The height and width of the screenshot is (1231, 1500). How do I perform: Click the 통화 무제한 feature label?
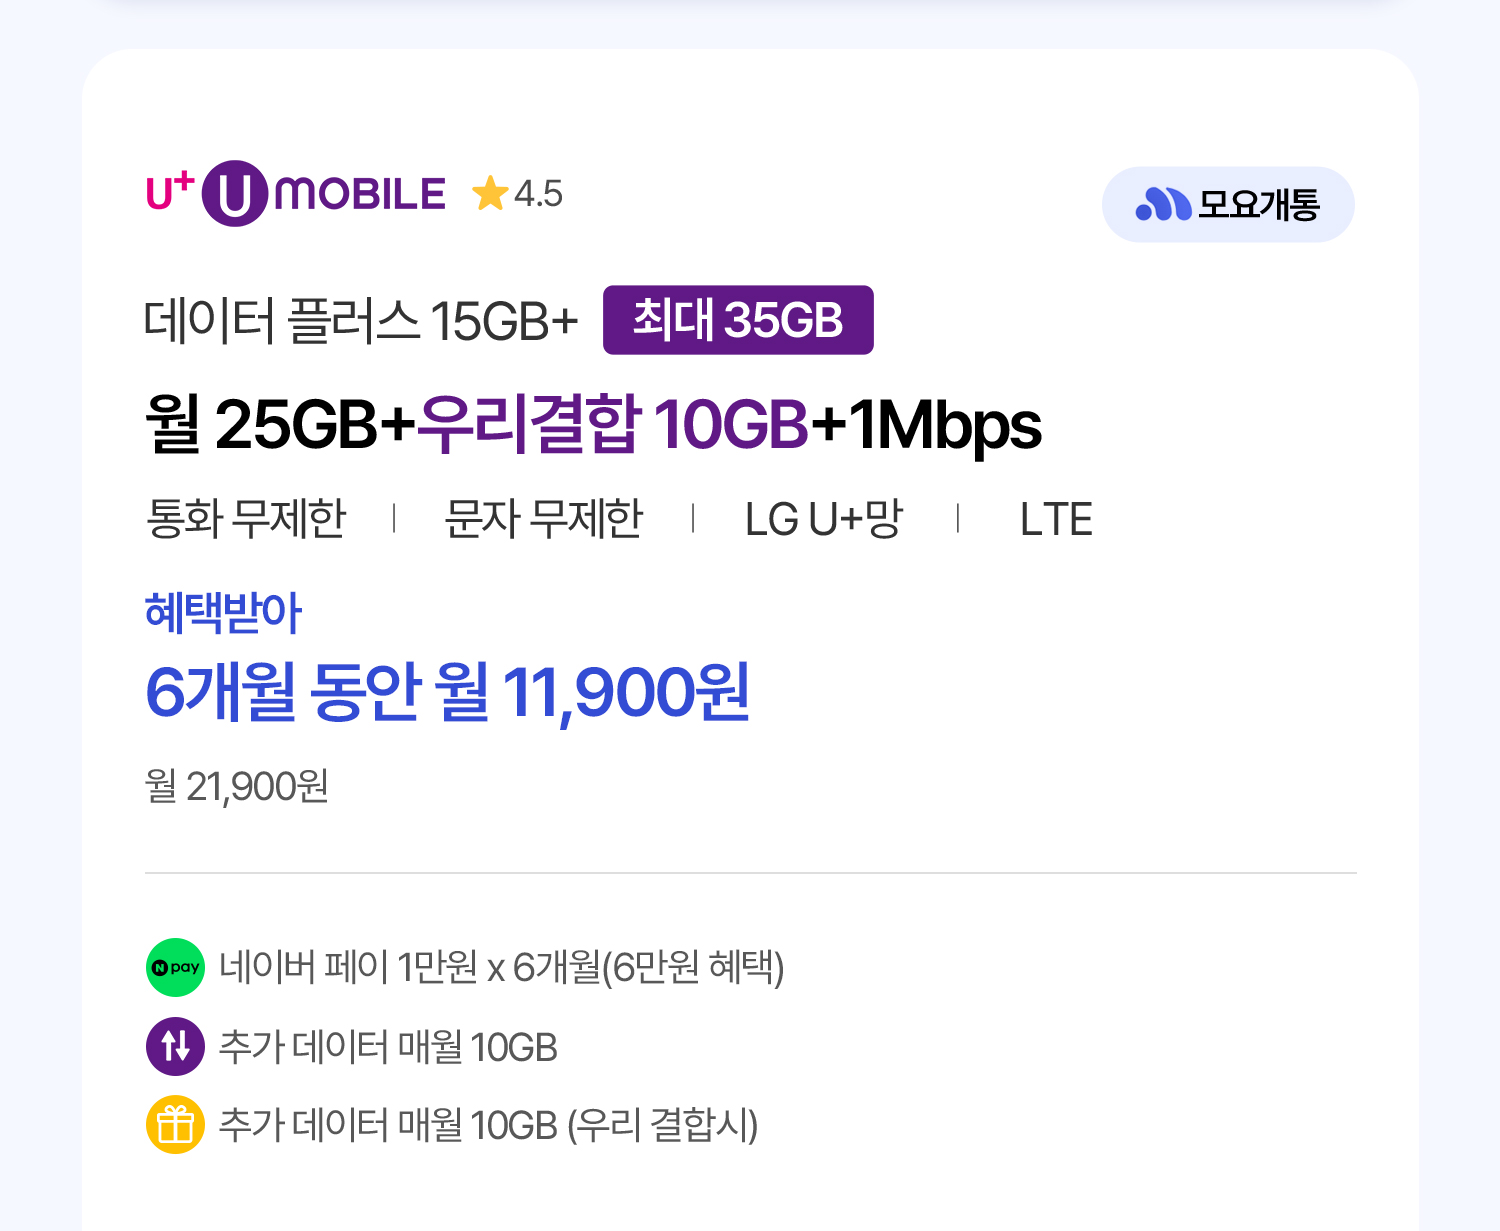coord(246,519)
